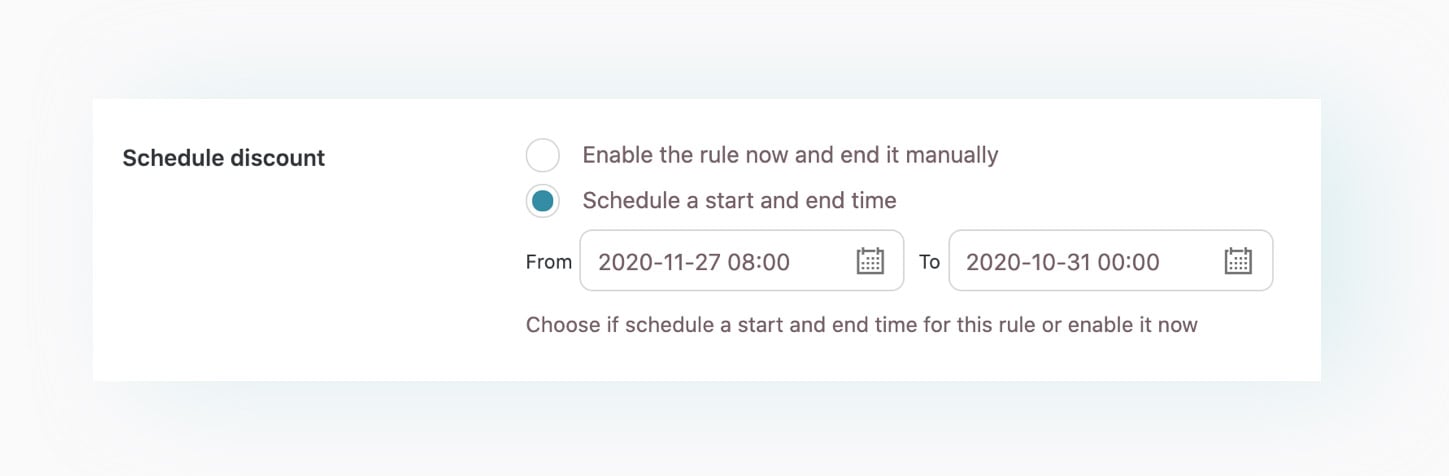Click the "Schedule discount" heading
The image size is (1449, 476).
coord(223,158)
